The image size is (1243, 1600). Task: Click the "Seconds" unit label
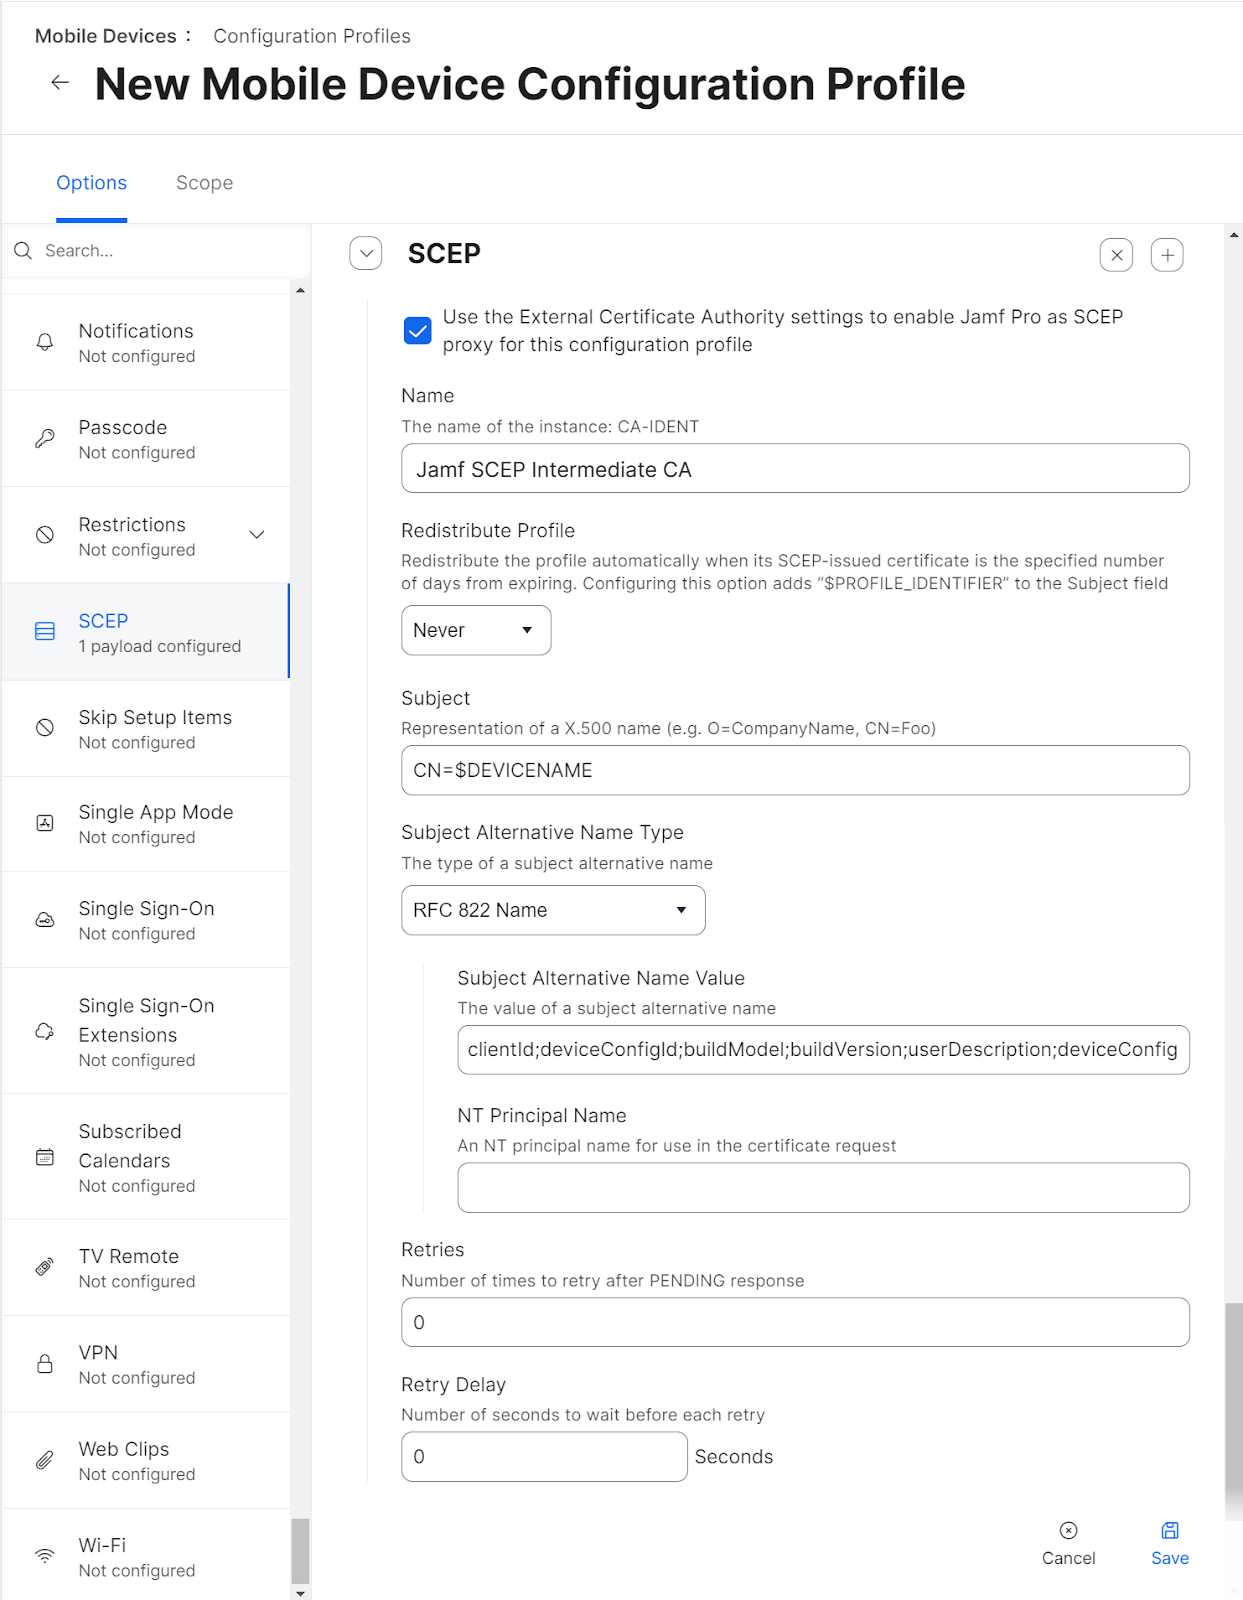coord(734,1457)
